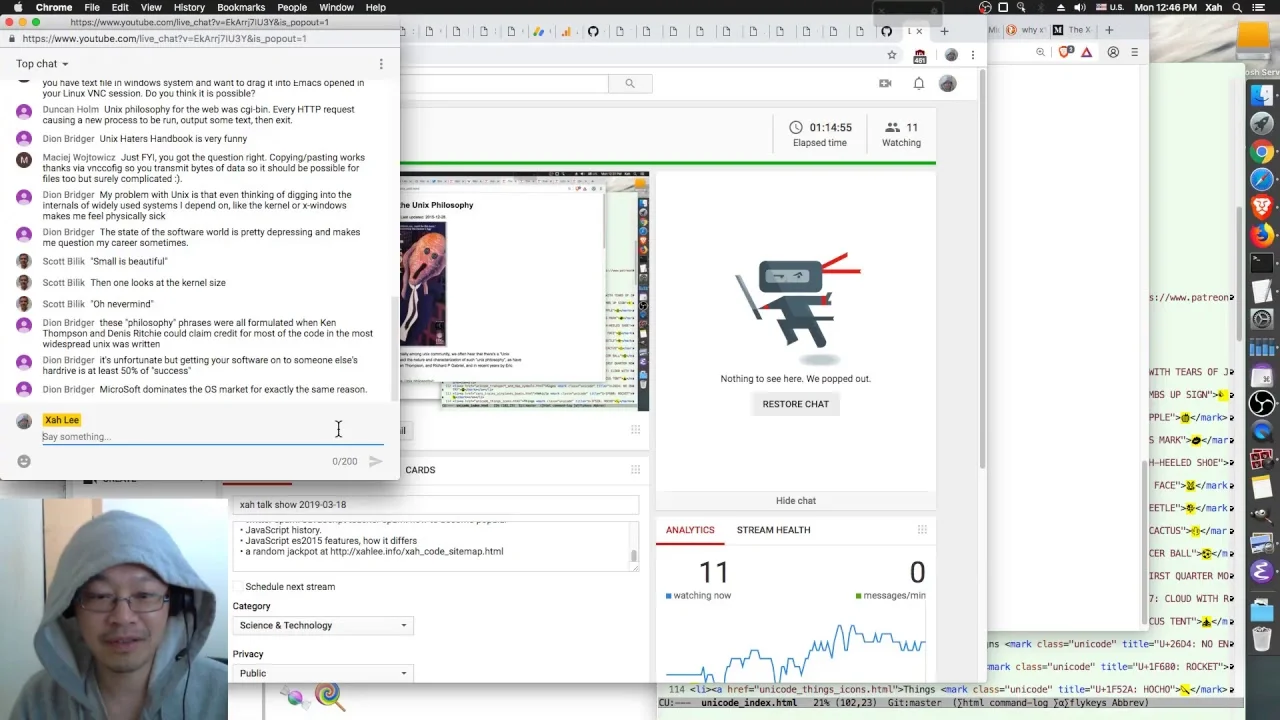This screenshot has height=720, width=1280.
Task: Select the Analytics tab
Action: click(690, 530)
